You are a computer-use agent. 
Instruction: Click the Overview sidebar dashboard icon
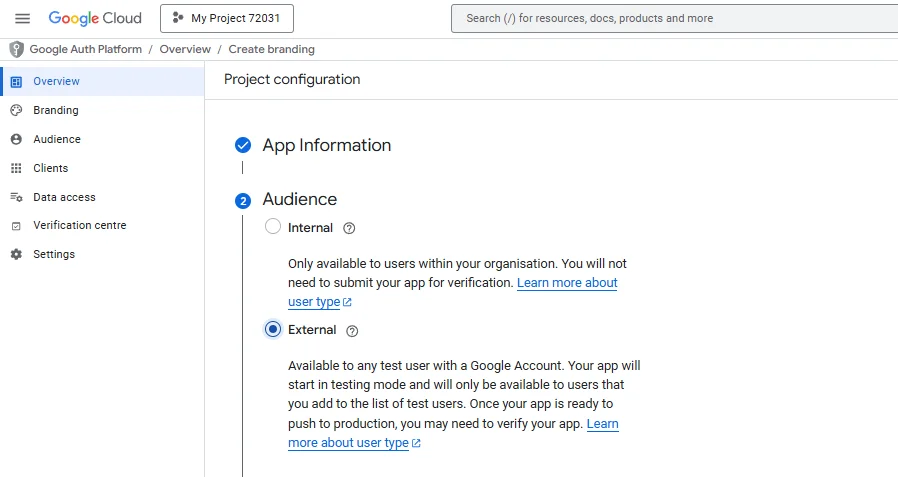coord(16,82)
